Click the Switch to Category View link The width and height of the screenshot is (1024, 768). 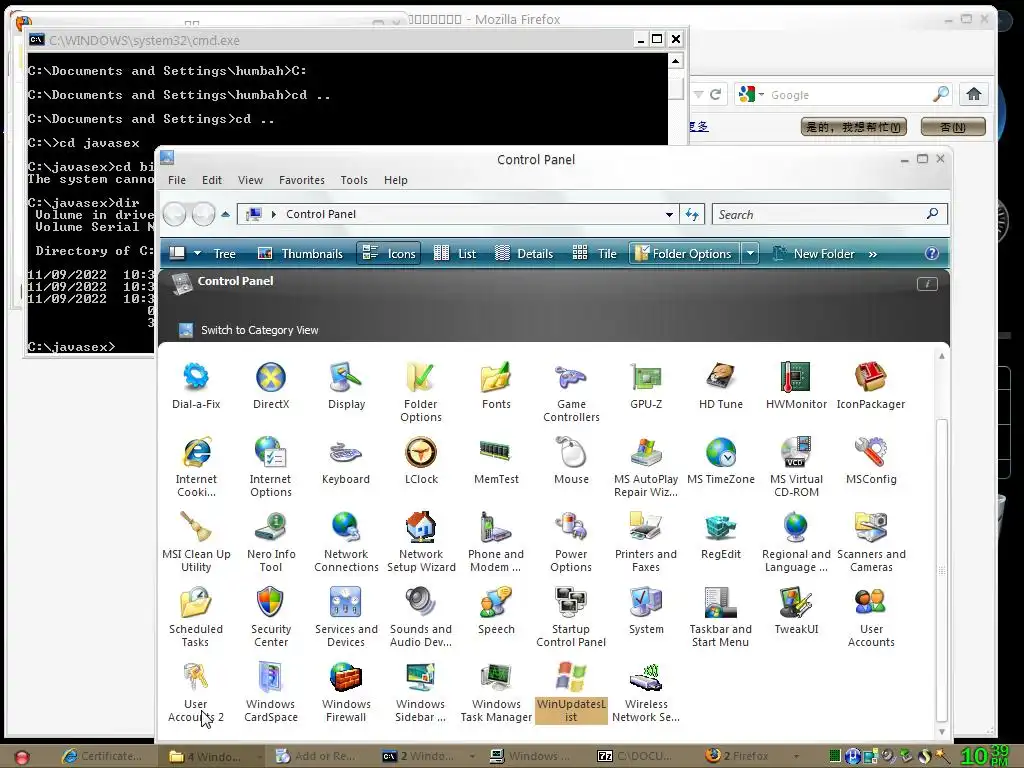coord(259,330)
